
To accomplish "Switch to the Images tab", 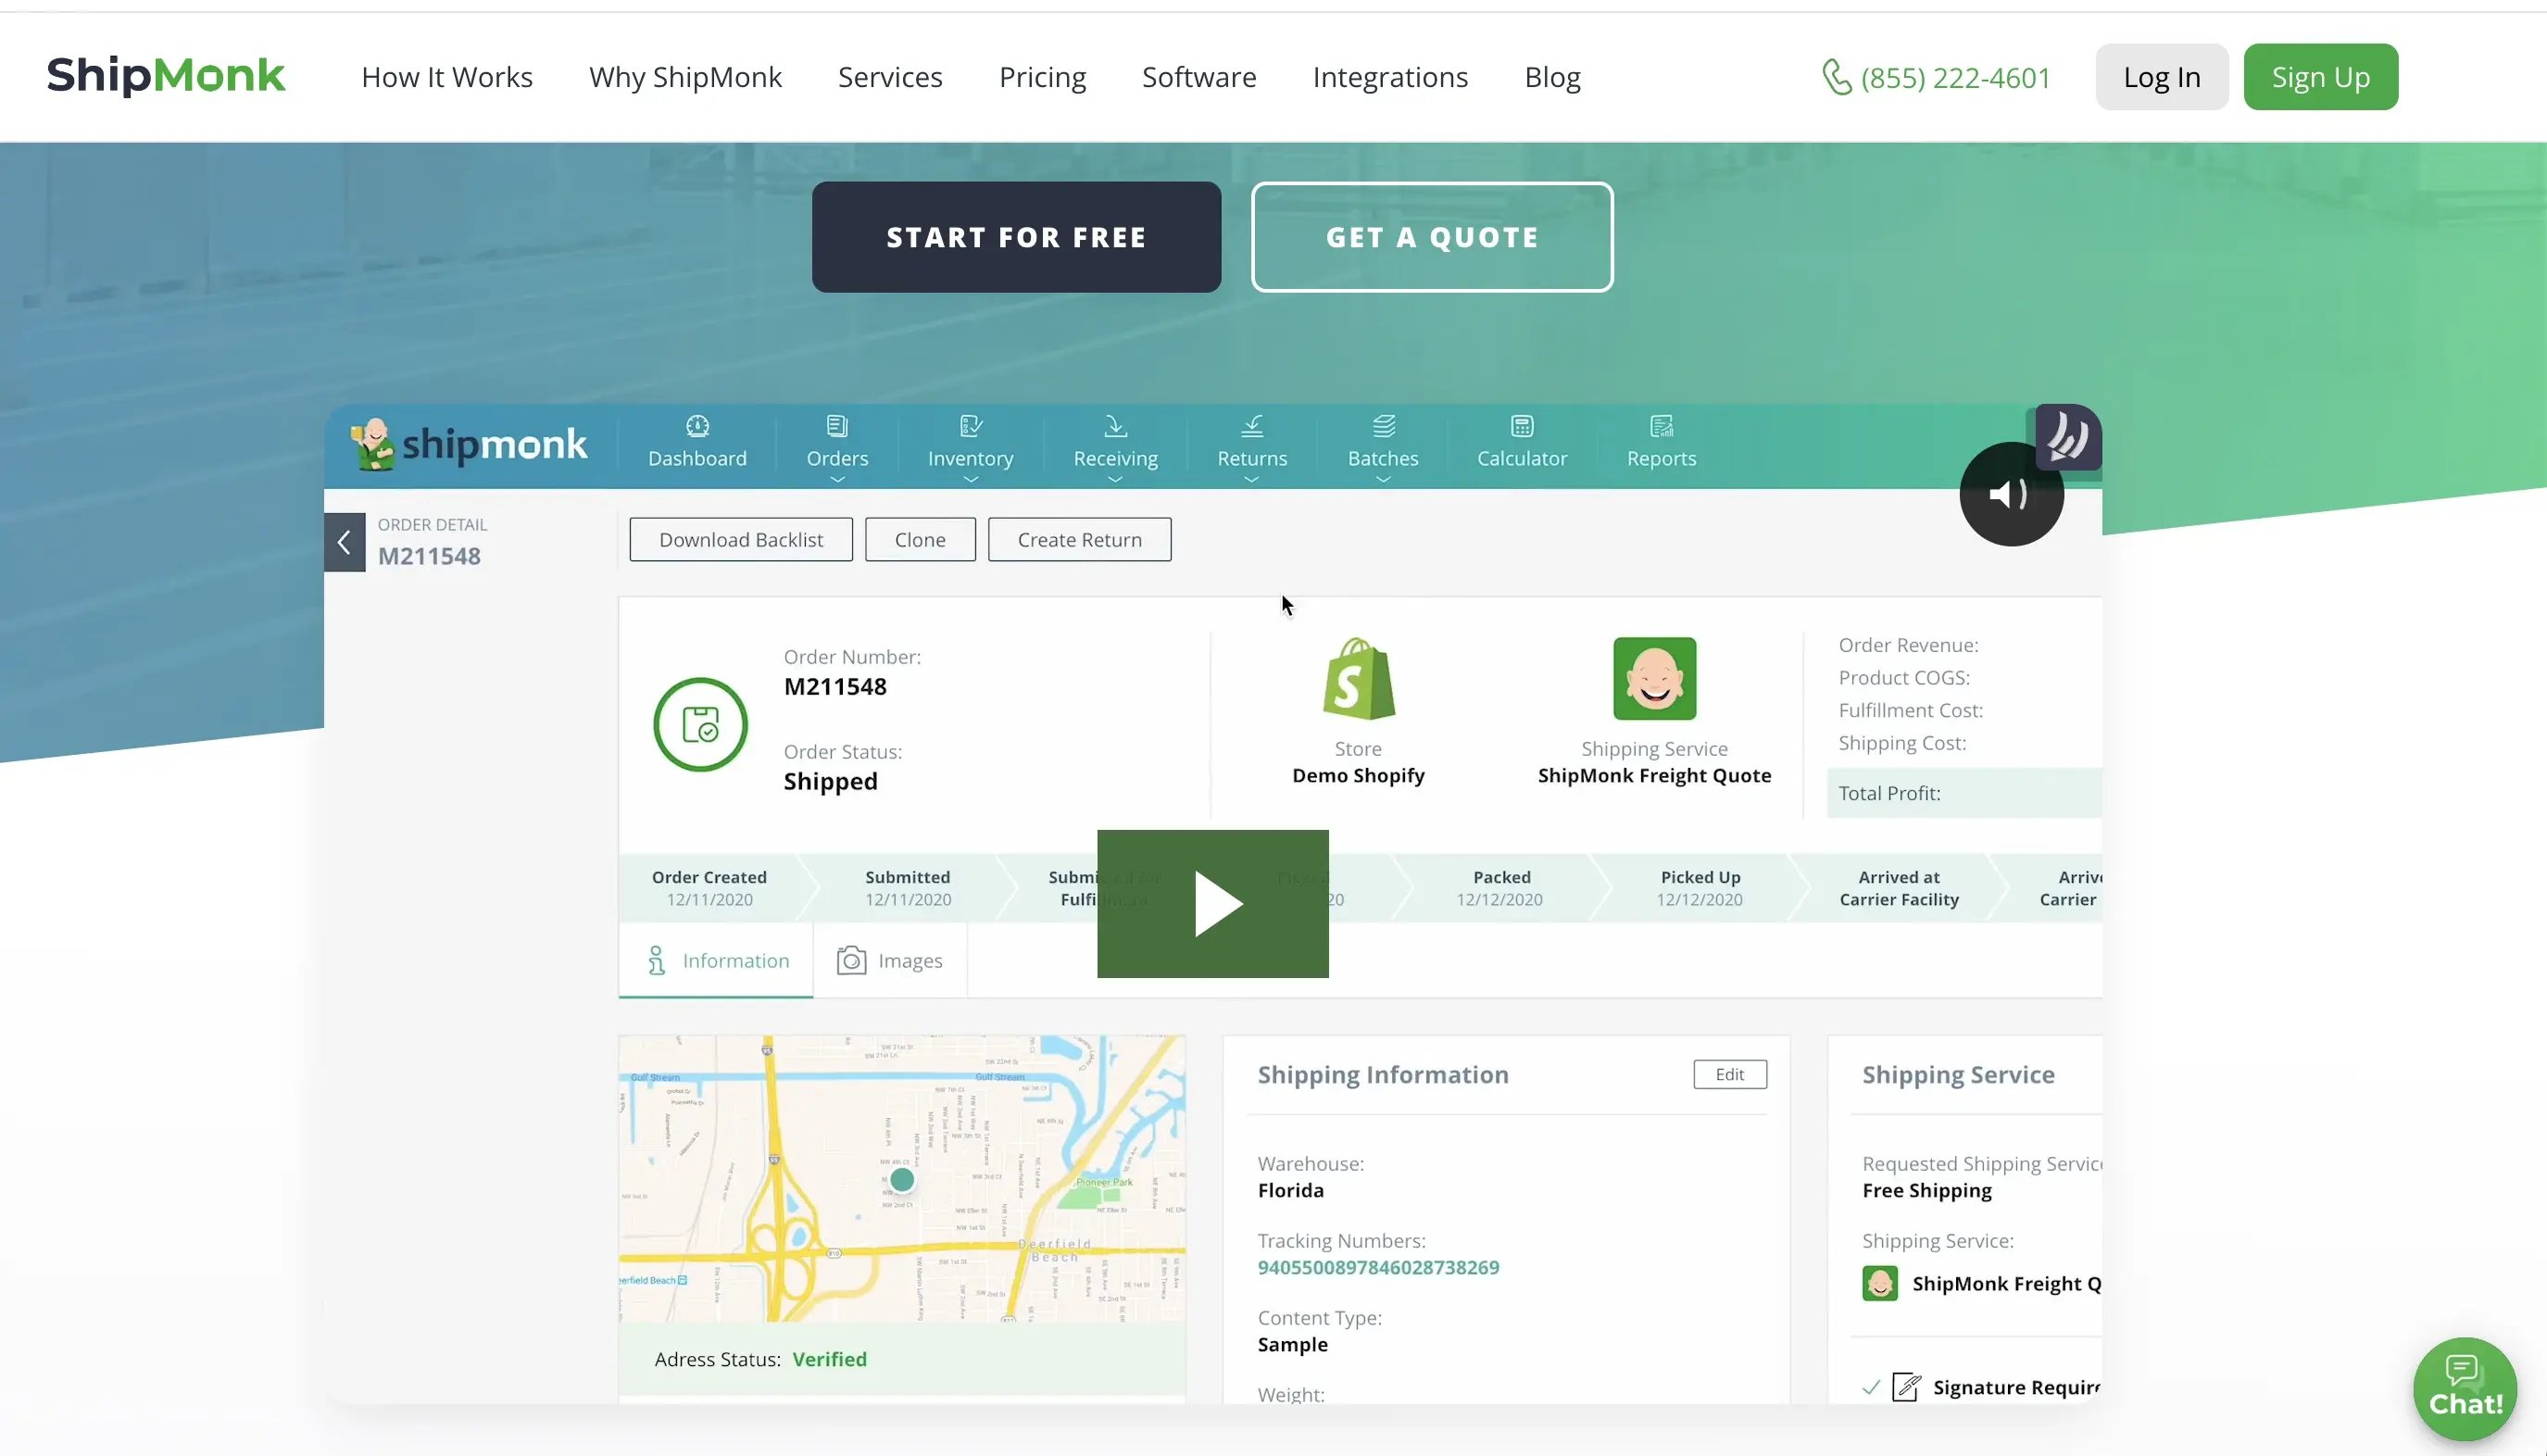I will pos(890,960).
